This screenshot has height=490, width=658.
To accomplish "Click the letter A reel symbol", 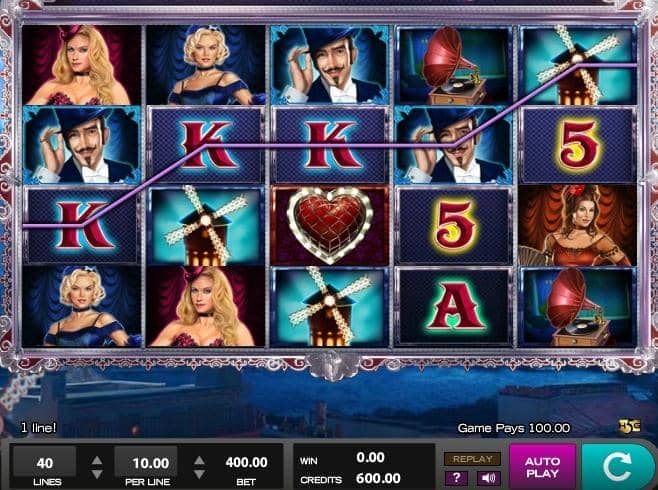I will (454, 306).
